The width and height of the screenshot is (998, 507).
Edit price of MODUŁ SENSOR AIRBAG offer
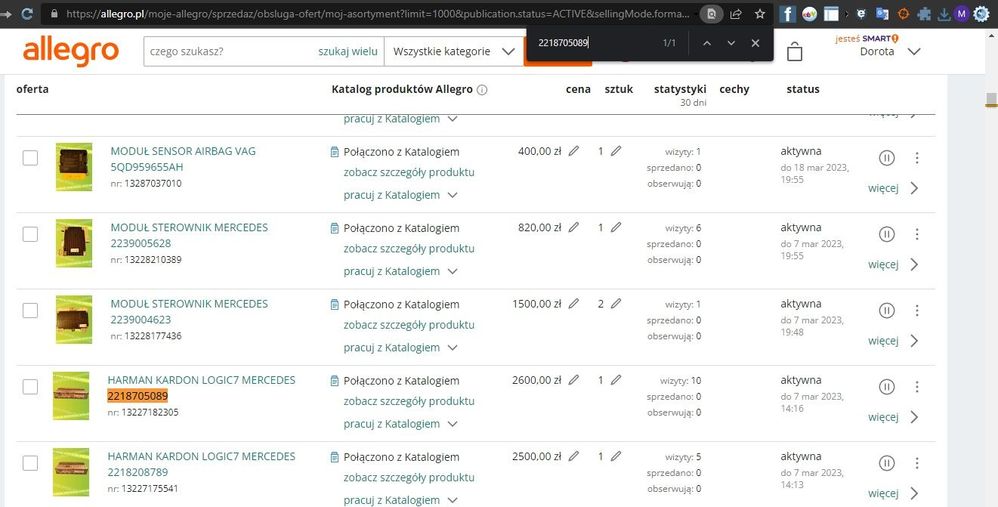pos(574,151)
